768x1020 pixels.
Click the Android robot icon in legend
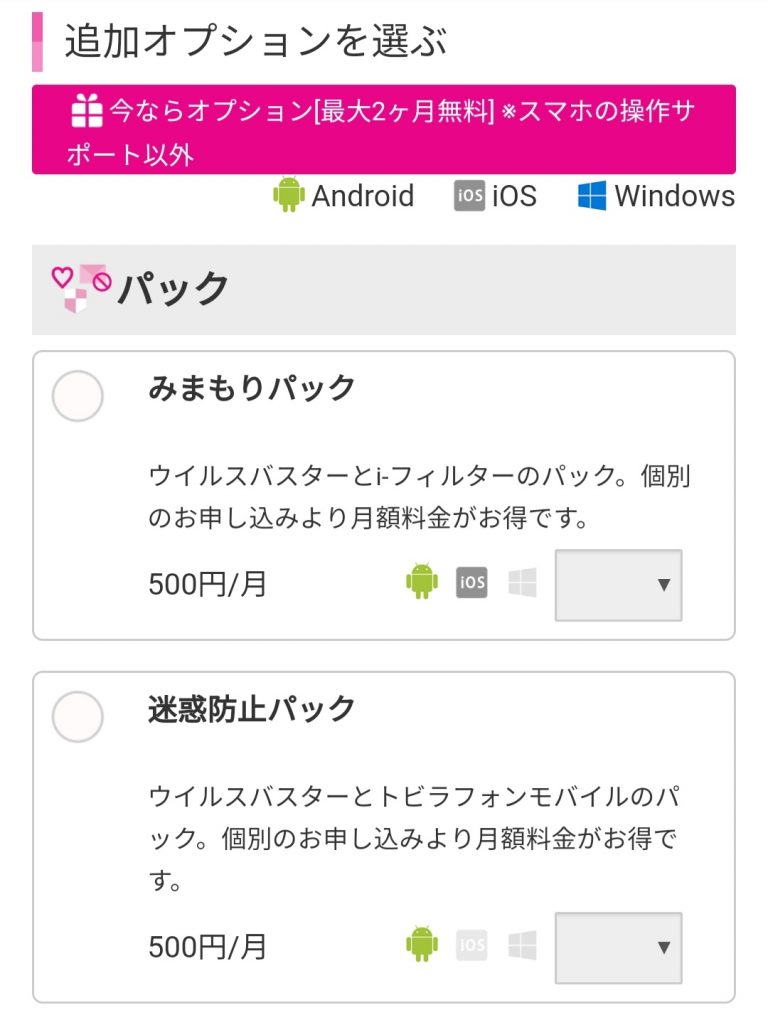(288, 195)
